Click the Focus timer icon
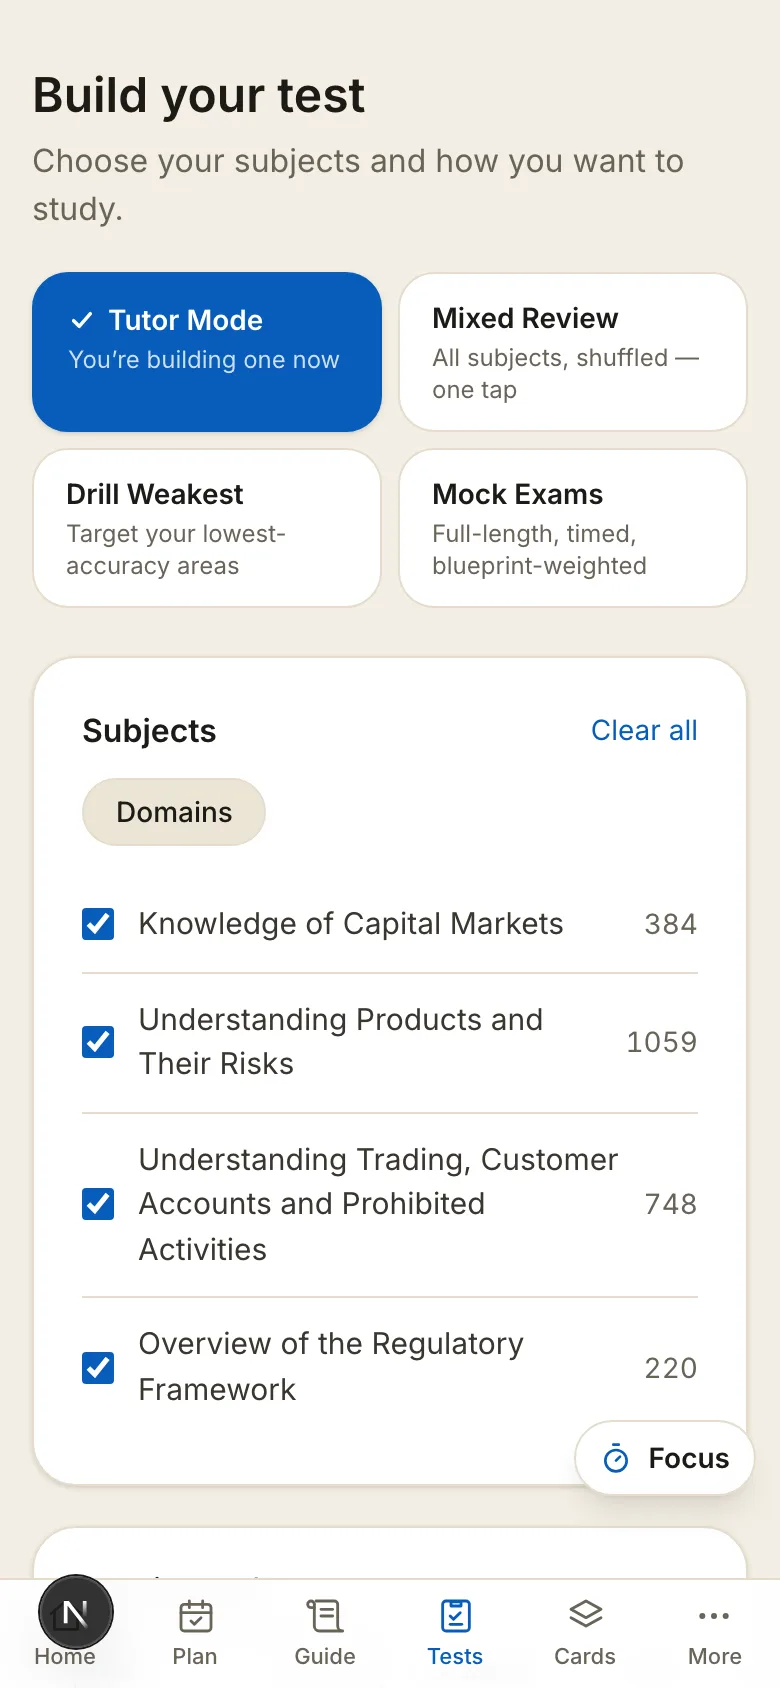 click(x=616, y=1459)
